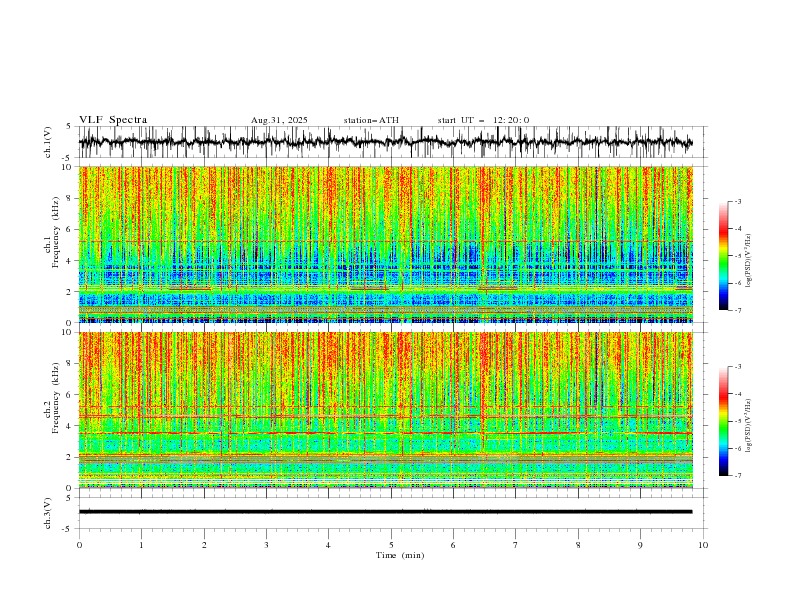Click the 'start UT = 12:20:0' text
This screenshot has width=792, height=612.
pyautogui.click(x=483, y=120)
